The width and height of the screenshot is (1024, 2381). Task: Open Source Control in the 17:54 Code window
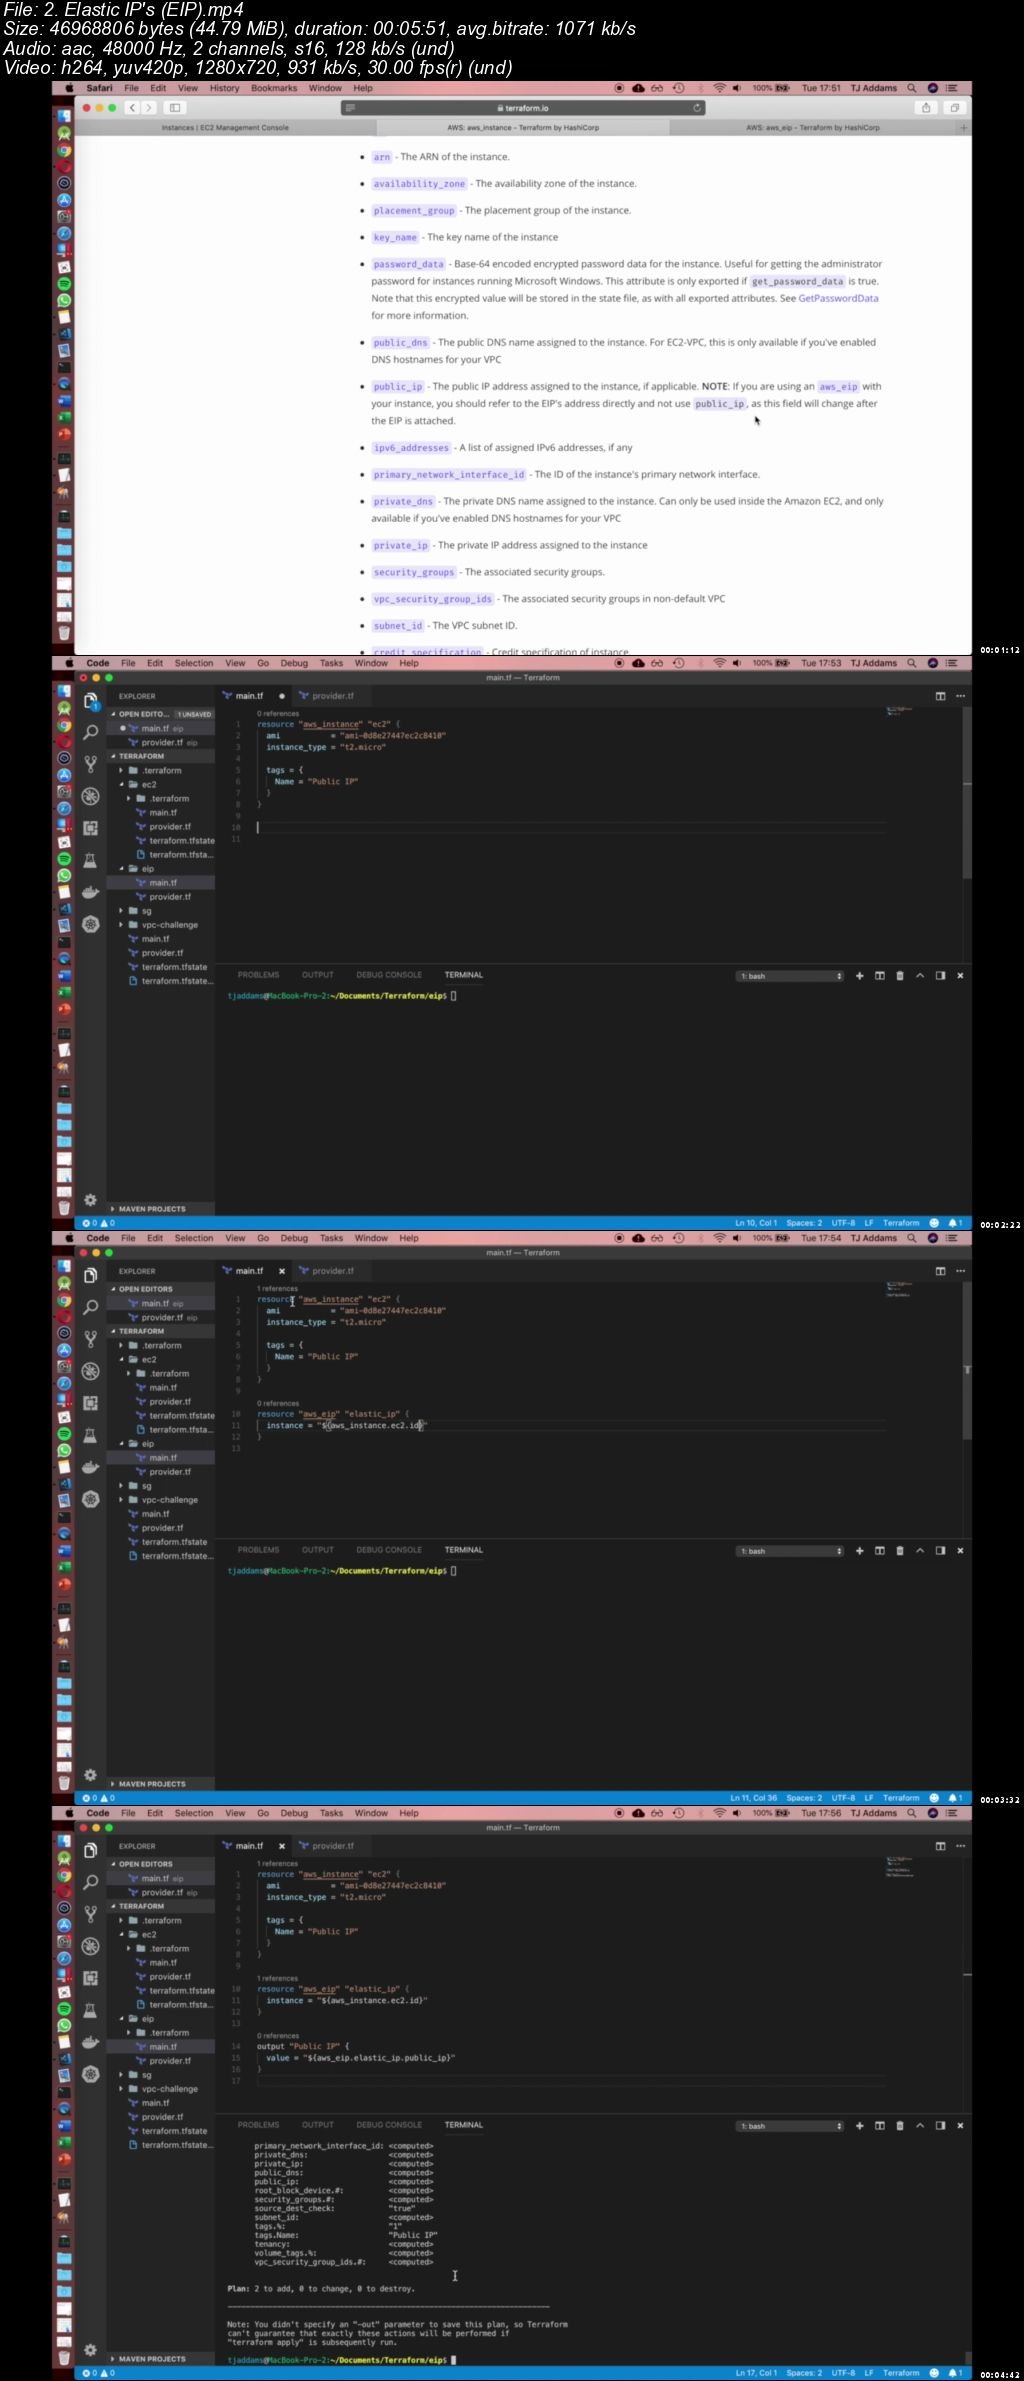[91, 1339]
